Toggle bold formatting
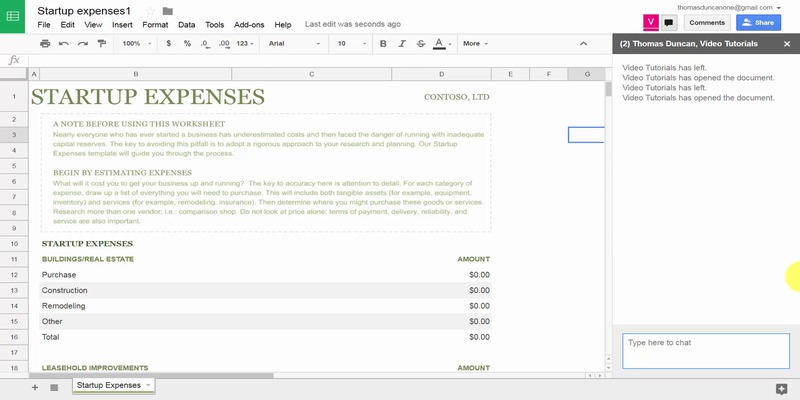The width and height of the screenshot is (800, 400). point(383,44)
